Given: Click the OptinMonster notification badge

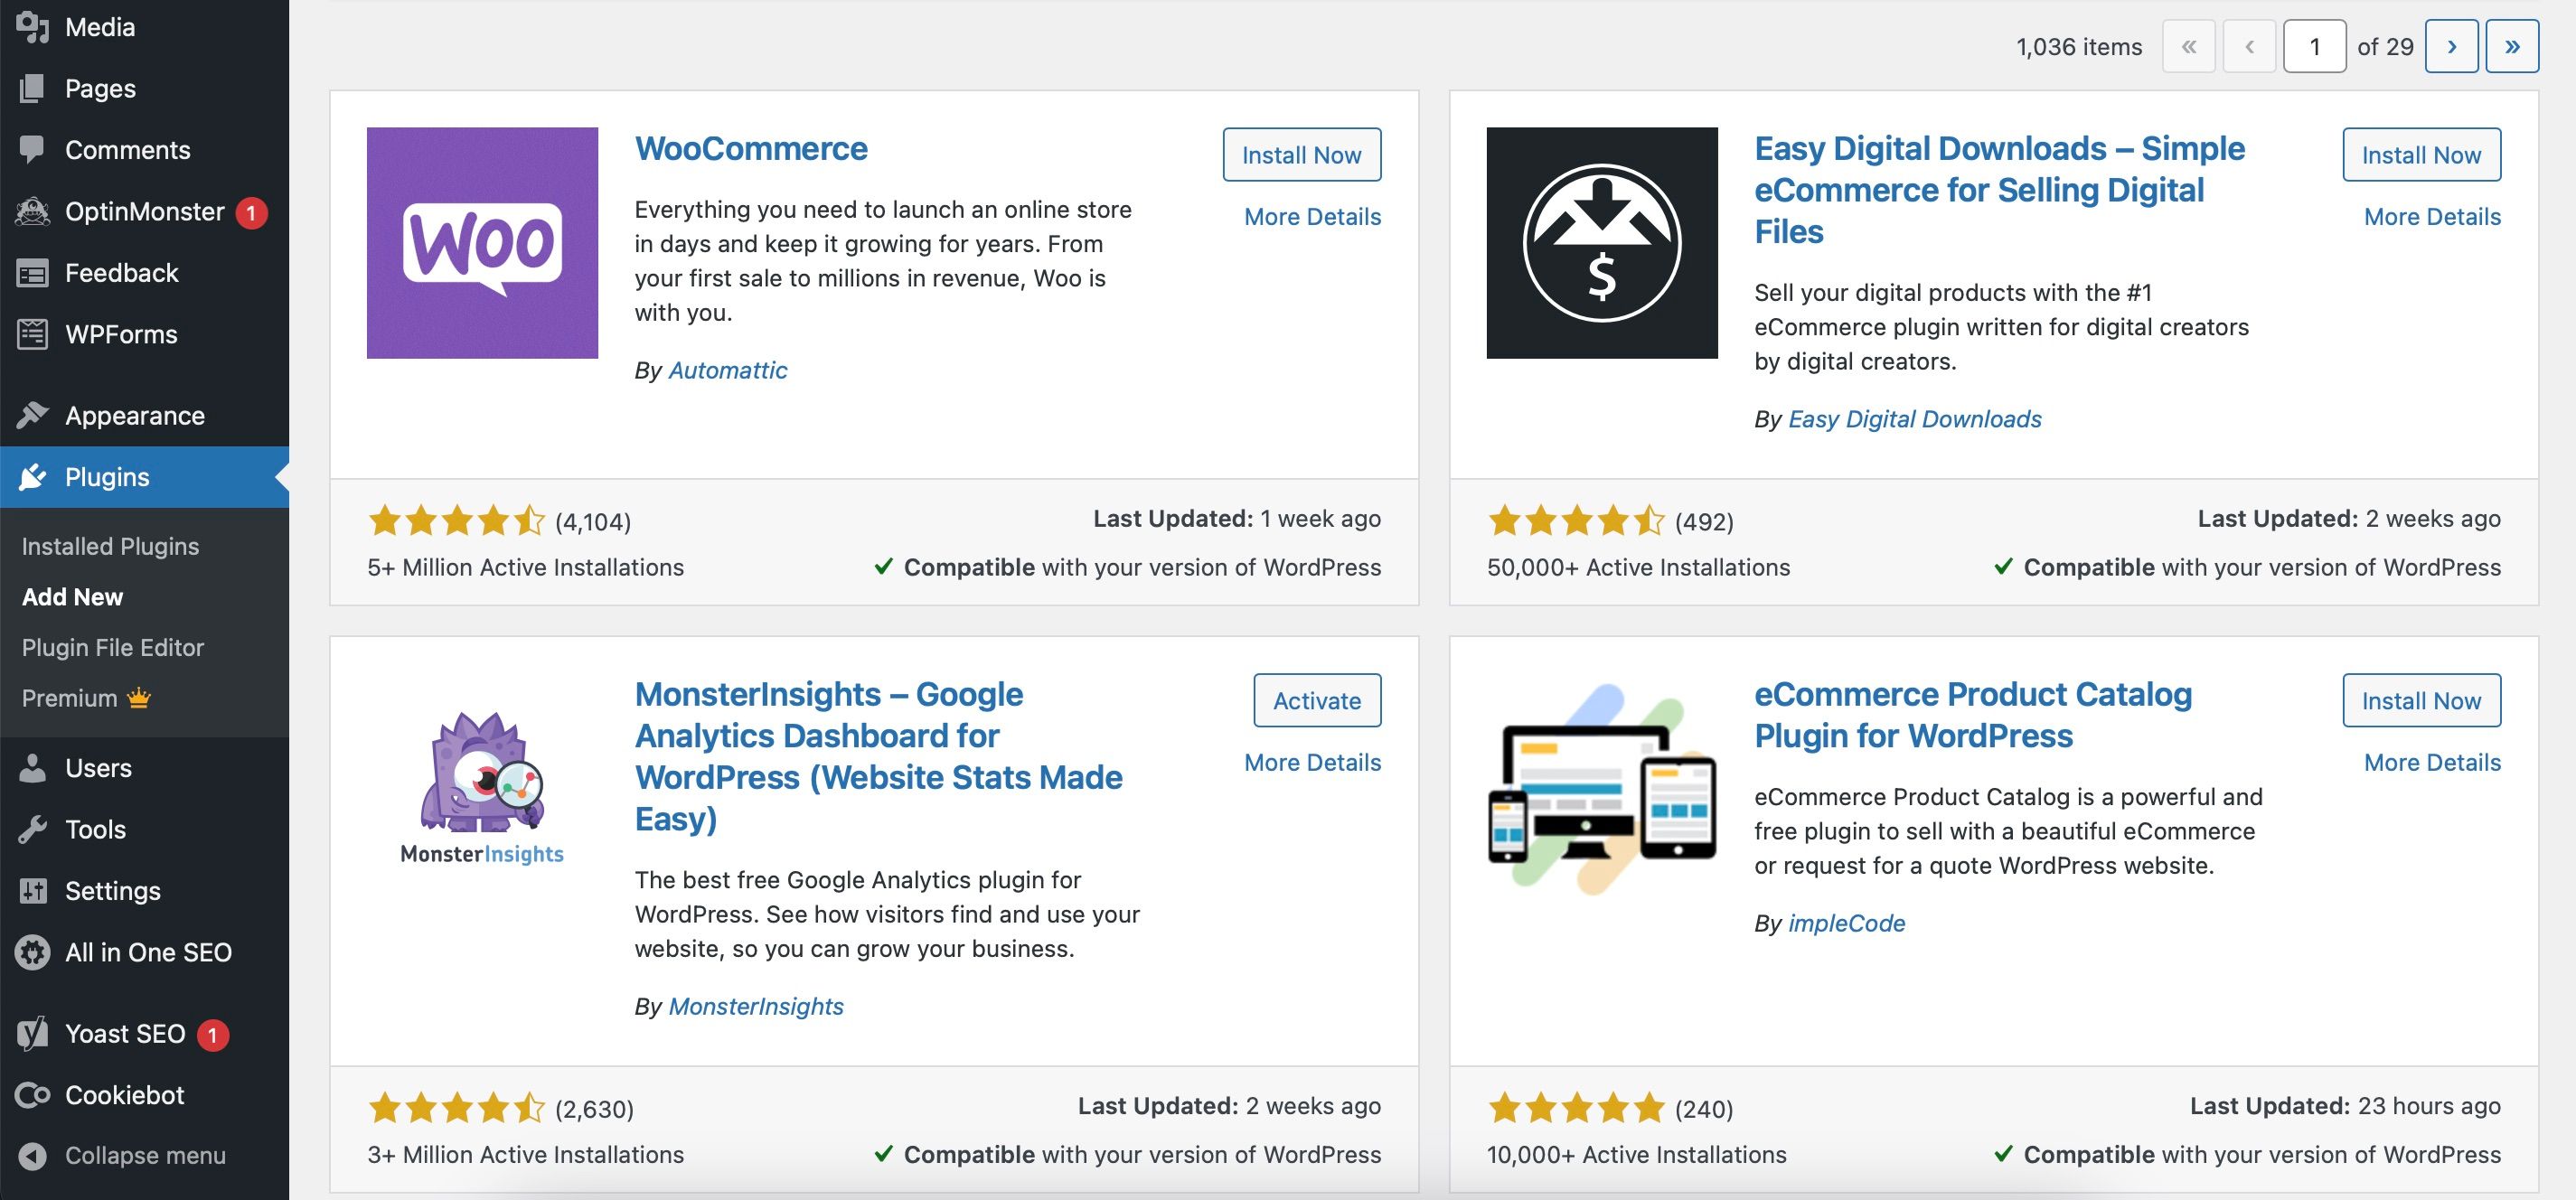Looking at the screenshot, I should click(x=251, y=212).
